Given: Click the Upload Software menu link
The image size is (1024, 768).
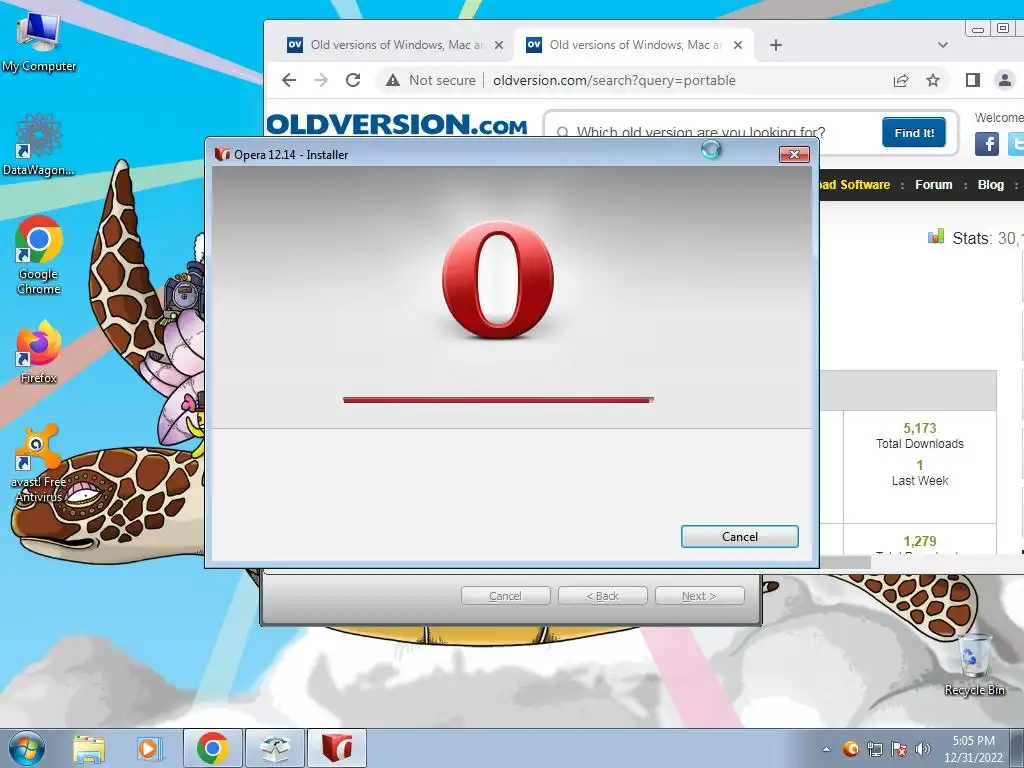Looking at the screenshot, I should (854, 185).
